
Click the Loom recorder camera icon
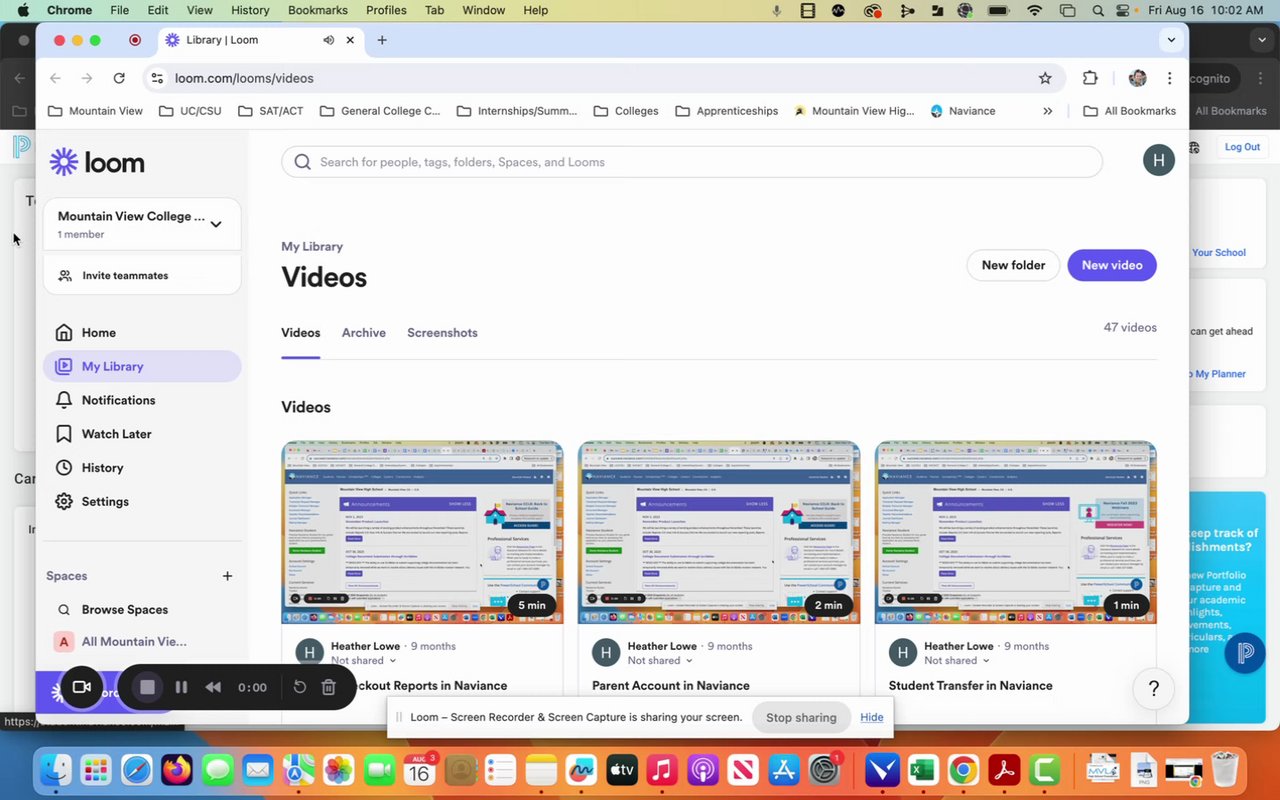click(x=81, y=687)
